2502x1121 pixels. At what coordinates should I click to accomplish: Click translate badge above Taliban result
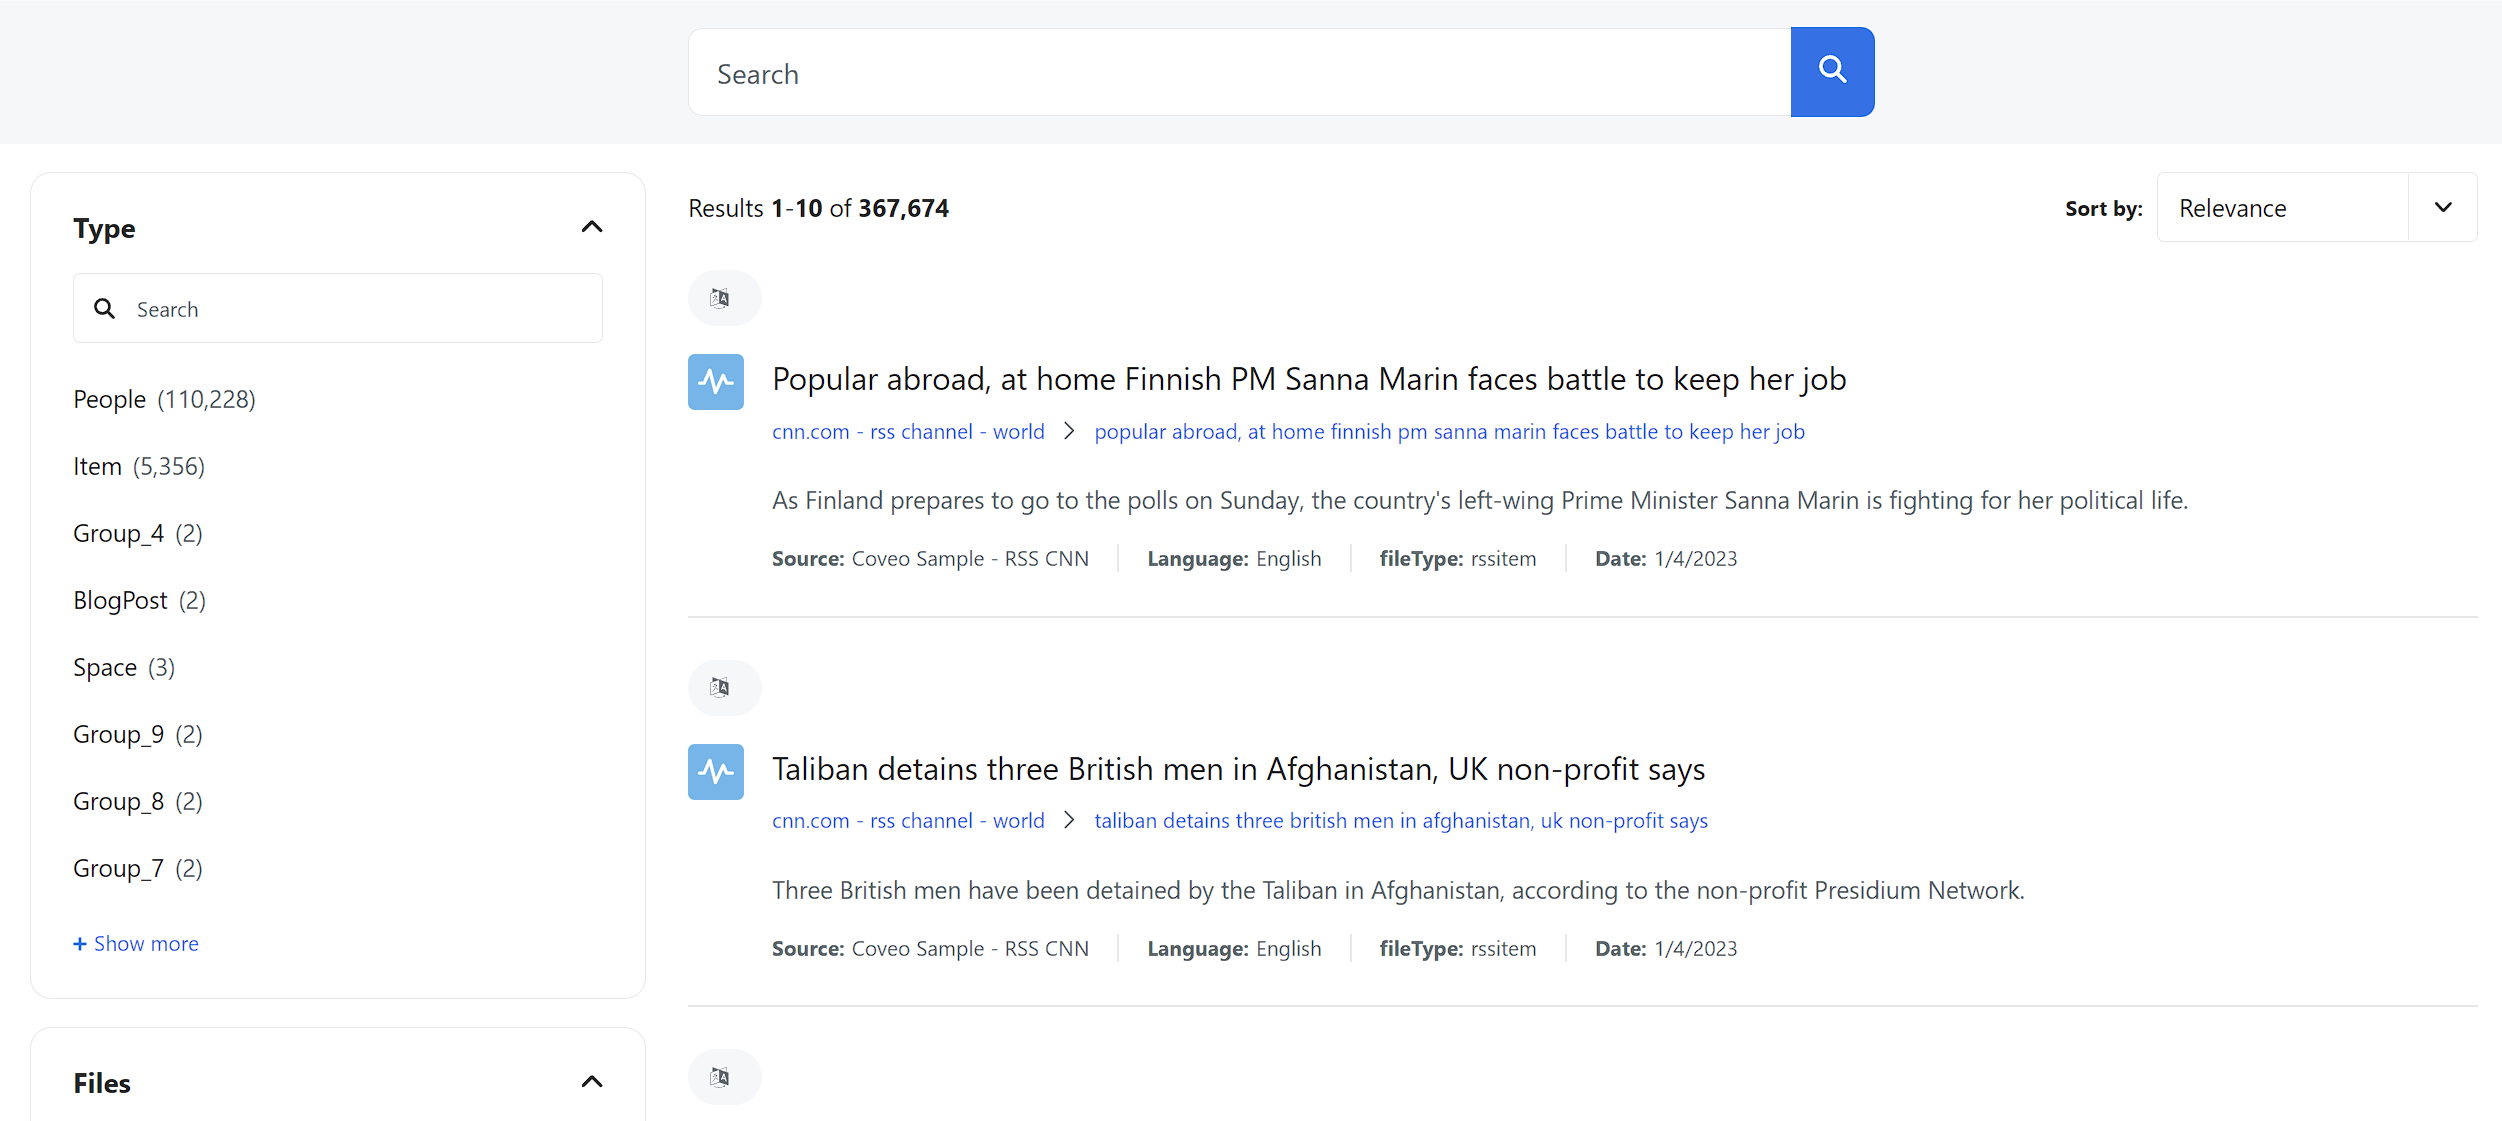(724, 687)
